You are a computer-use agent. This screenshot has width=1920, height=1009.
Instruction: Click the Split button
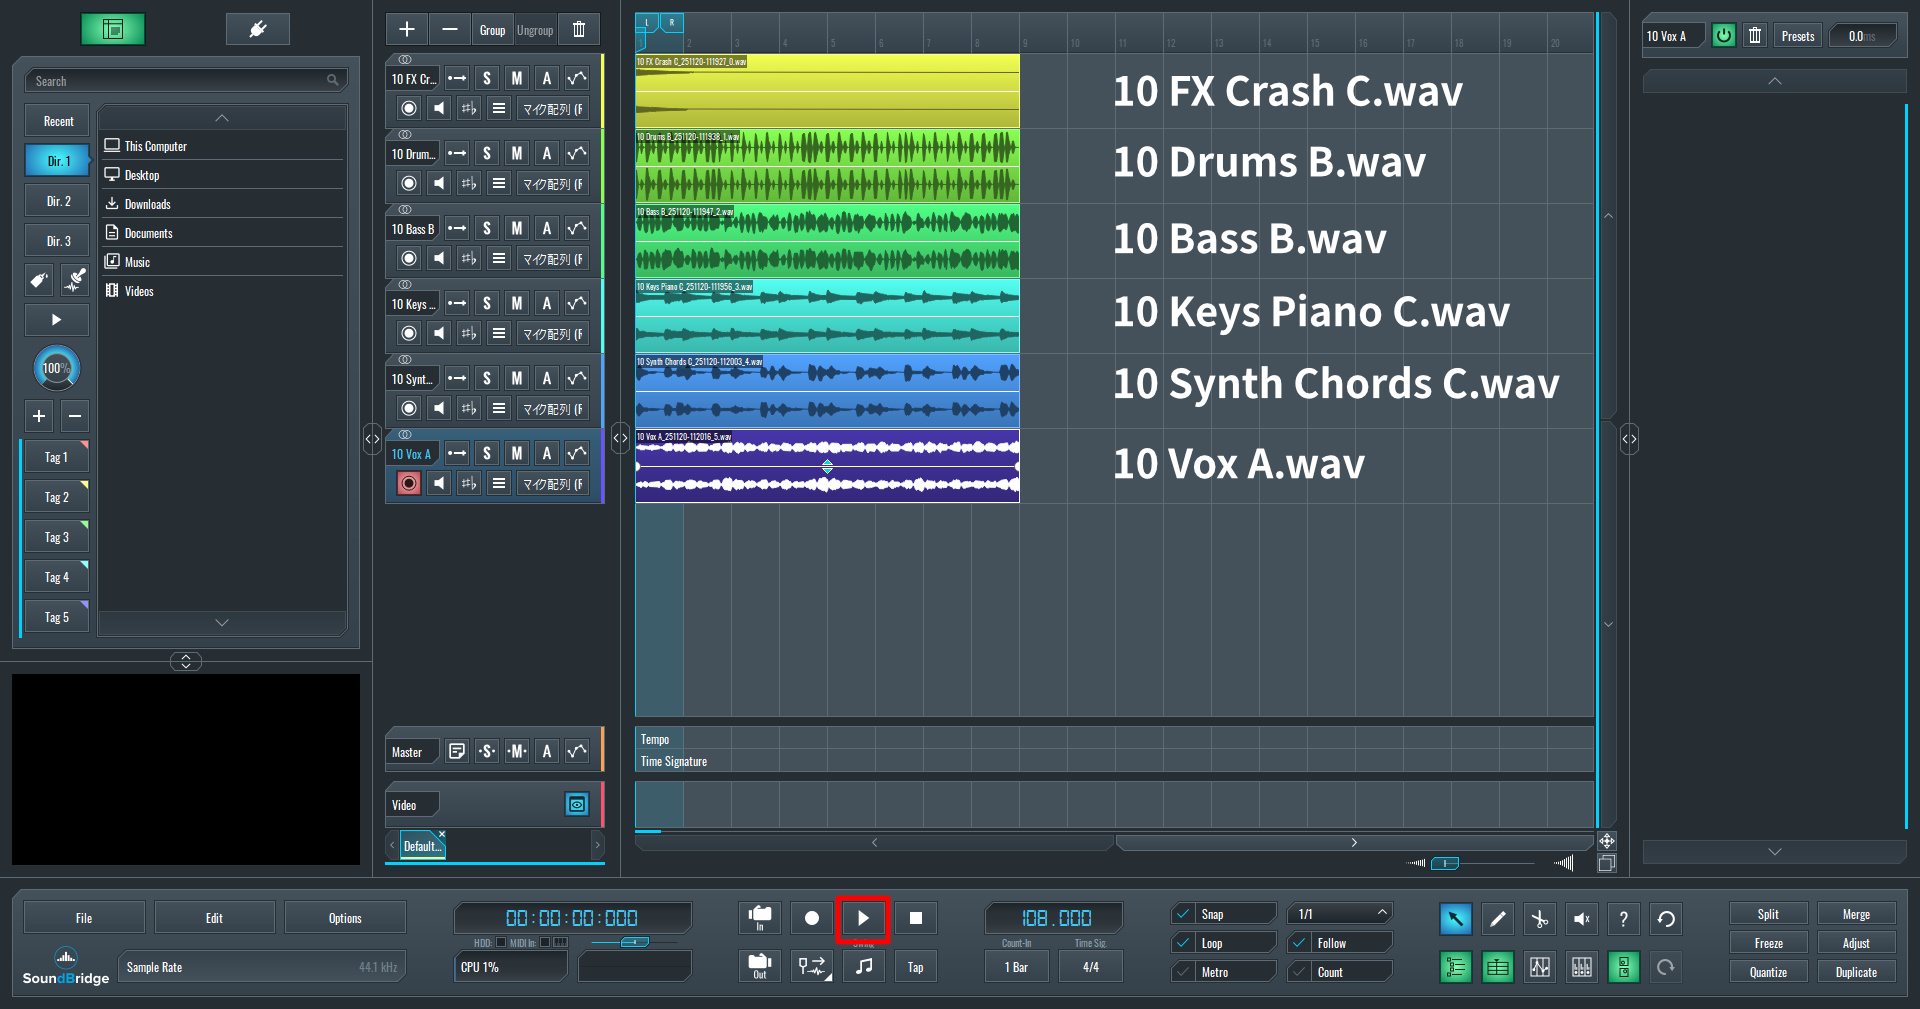(x=1767, y=914)
